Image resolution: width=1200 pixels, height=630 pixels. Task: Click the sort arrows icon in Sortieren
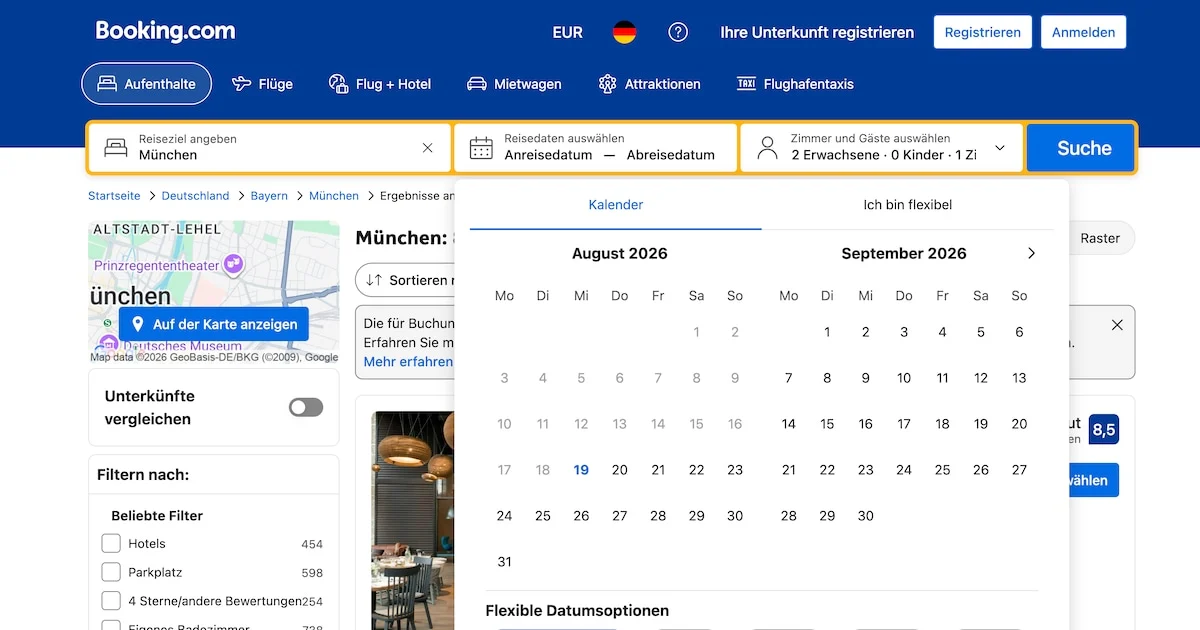click(x=374, y=280)
